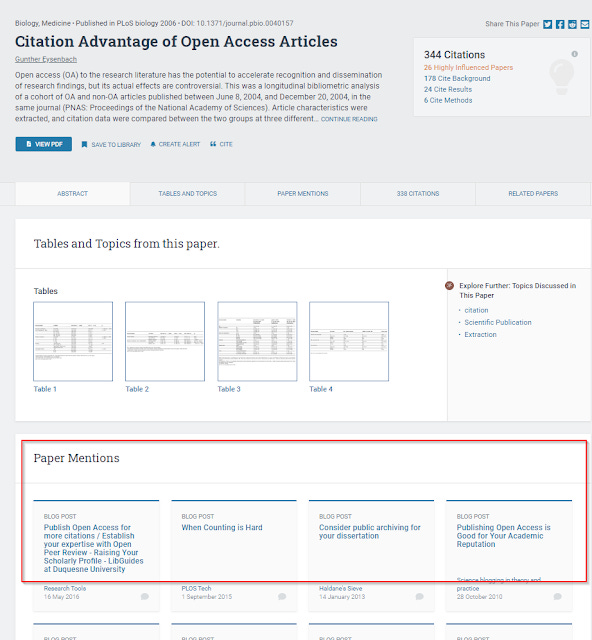Click the Table 1 caption link
The height and width of the screenshot is (640, 592).
pos(45,389)
